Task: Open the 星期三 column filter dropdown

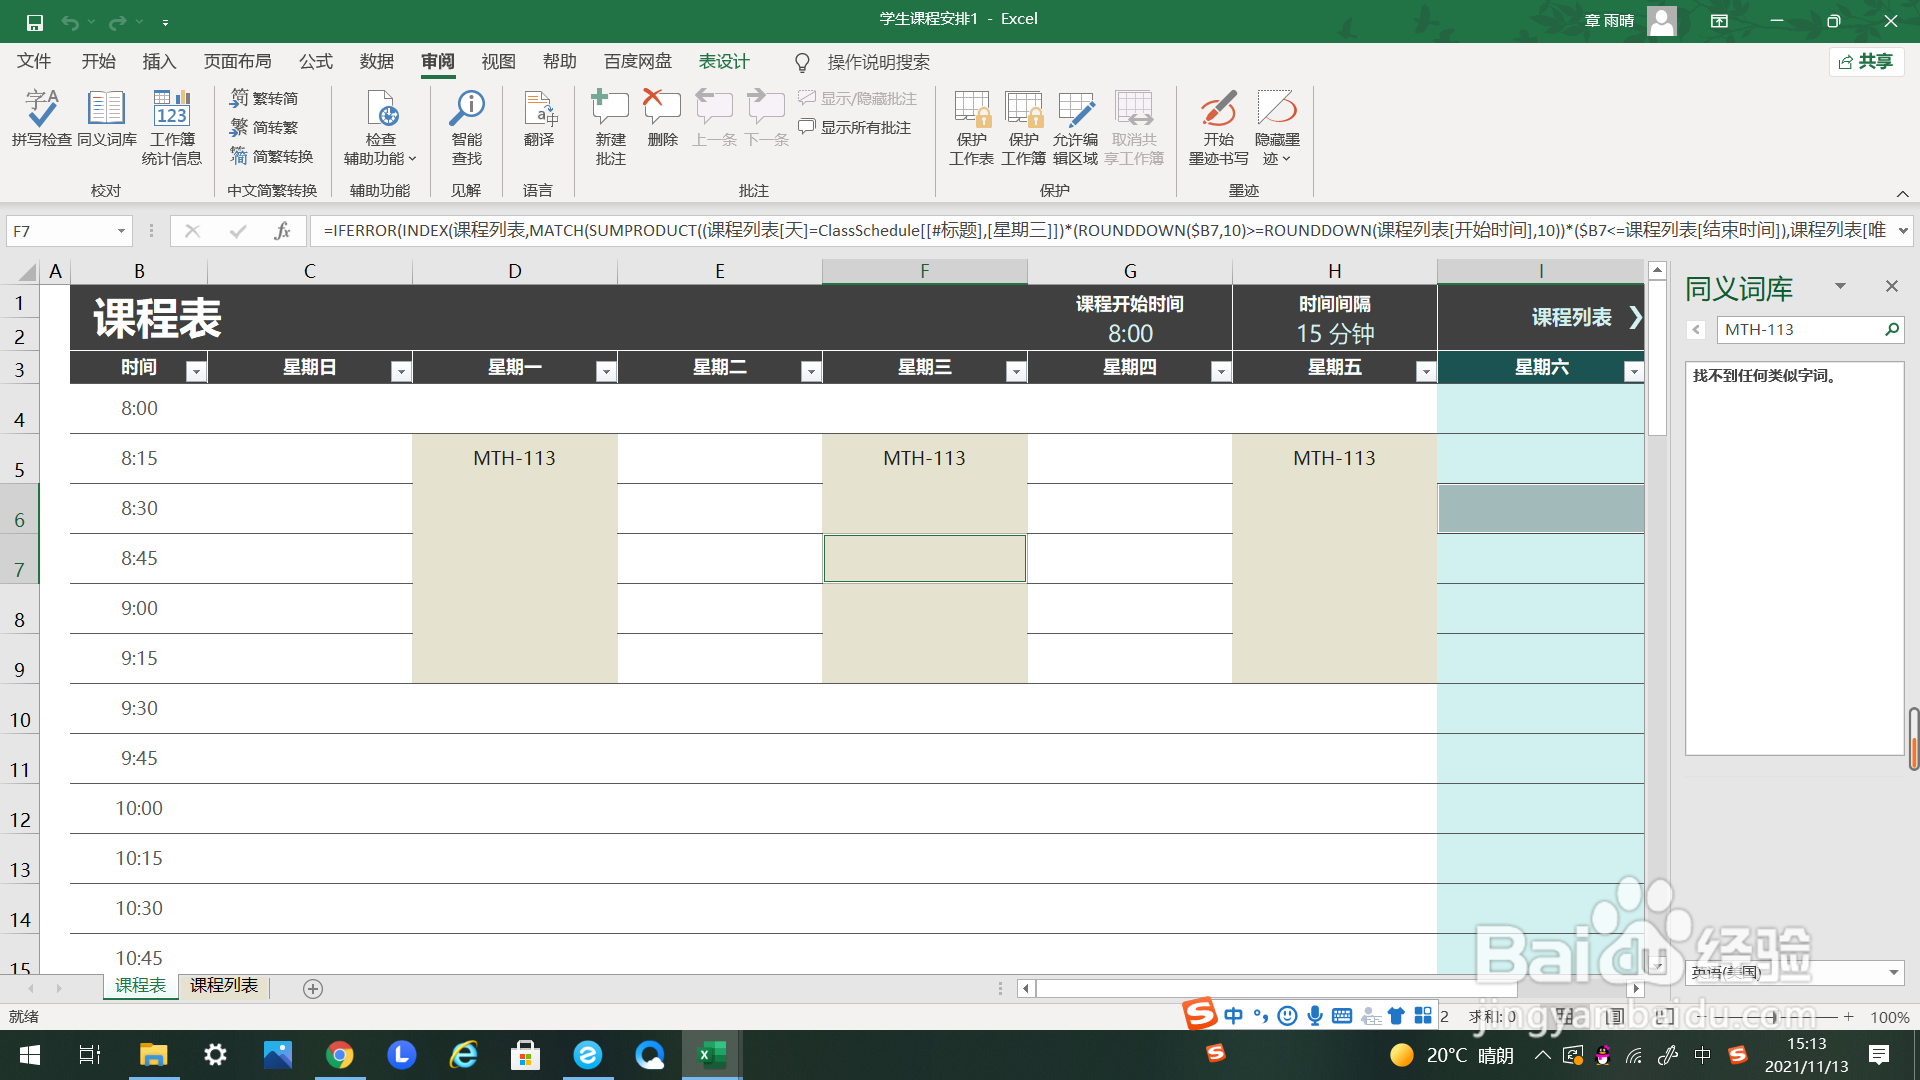Action: coord(1015,371)
